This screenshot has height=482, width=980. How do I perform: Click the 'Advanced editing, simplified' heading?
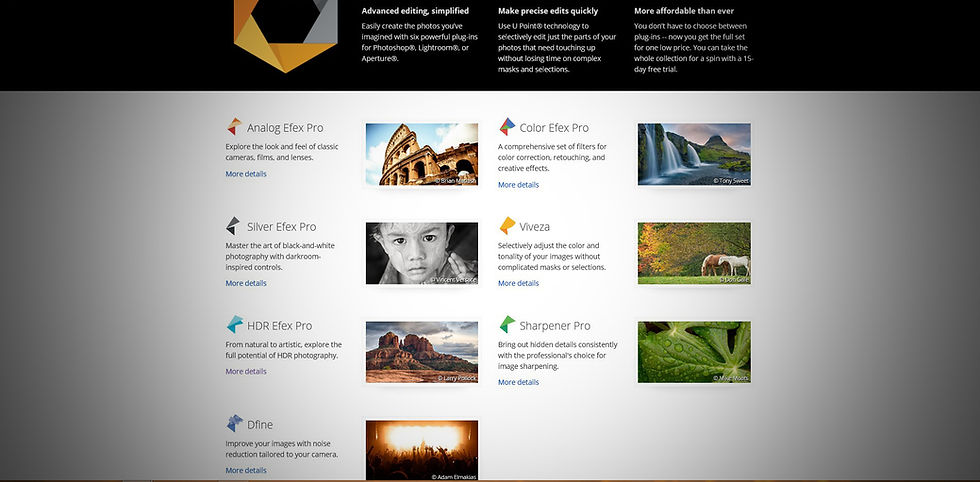pyautogui.click(x=415, y=11)
